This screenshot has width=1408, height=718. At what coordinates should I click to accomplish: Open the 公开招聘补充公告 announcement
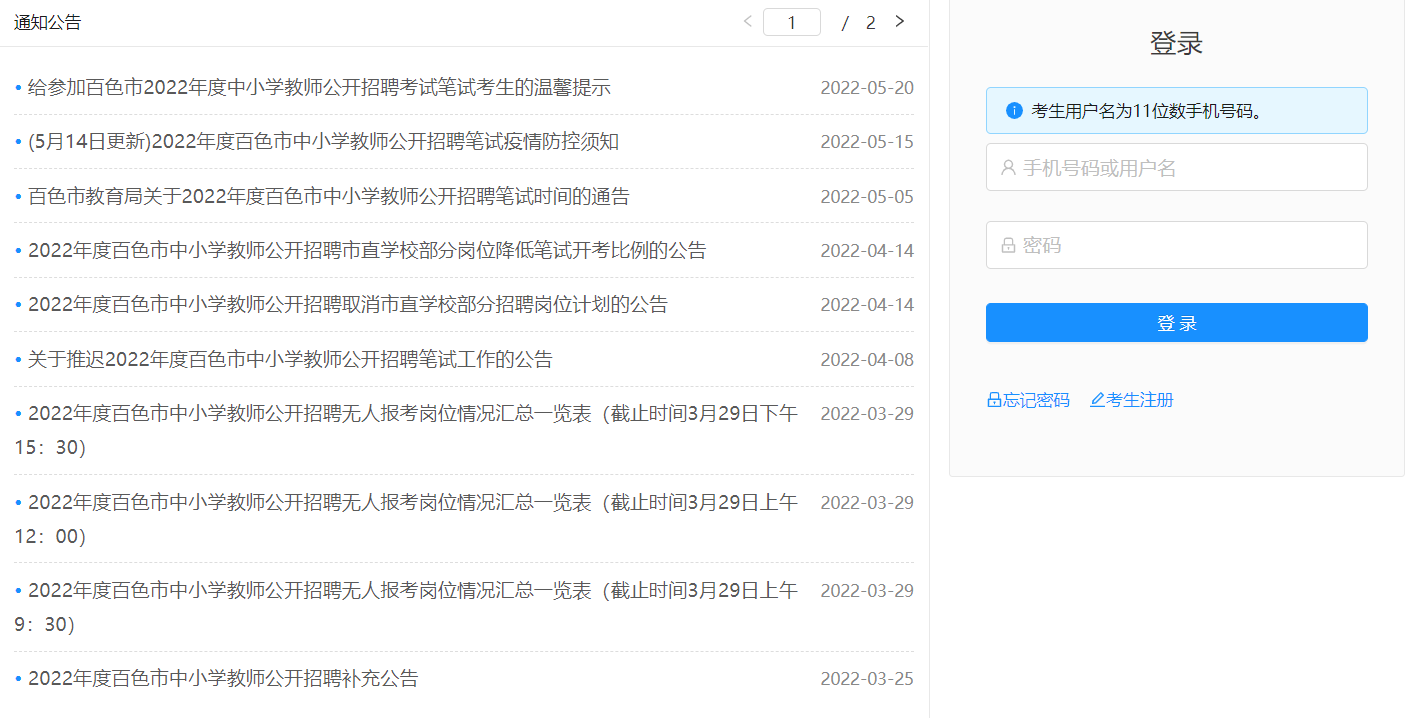pos(223,679)
